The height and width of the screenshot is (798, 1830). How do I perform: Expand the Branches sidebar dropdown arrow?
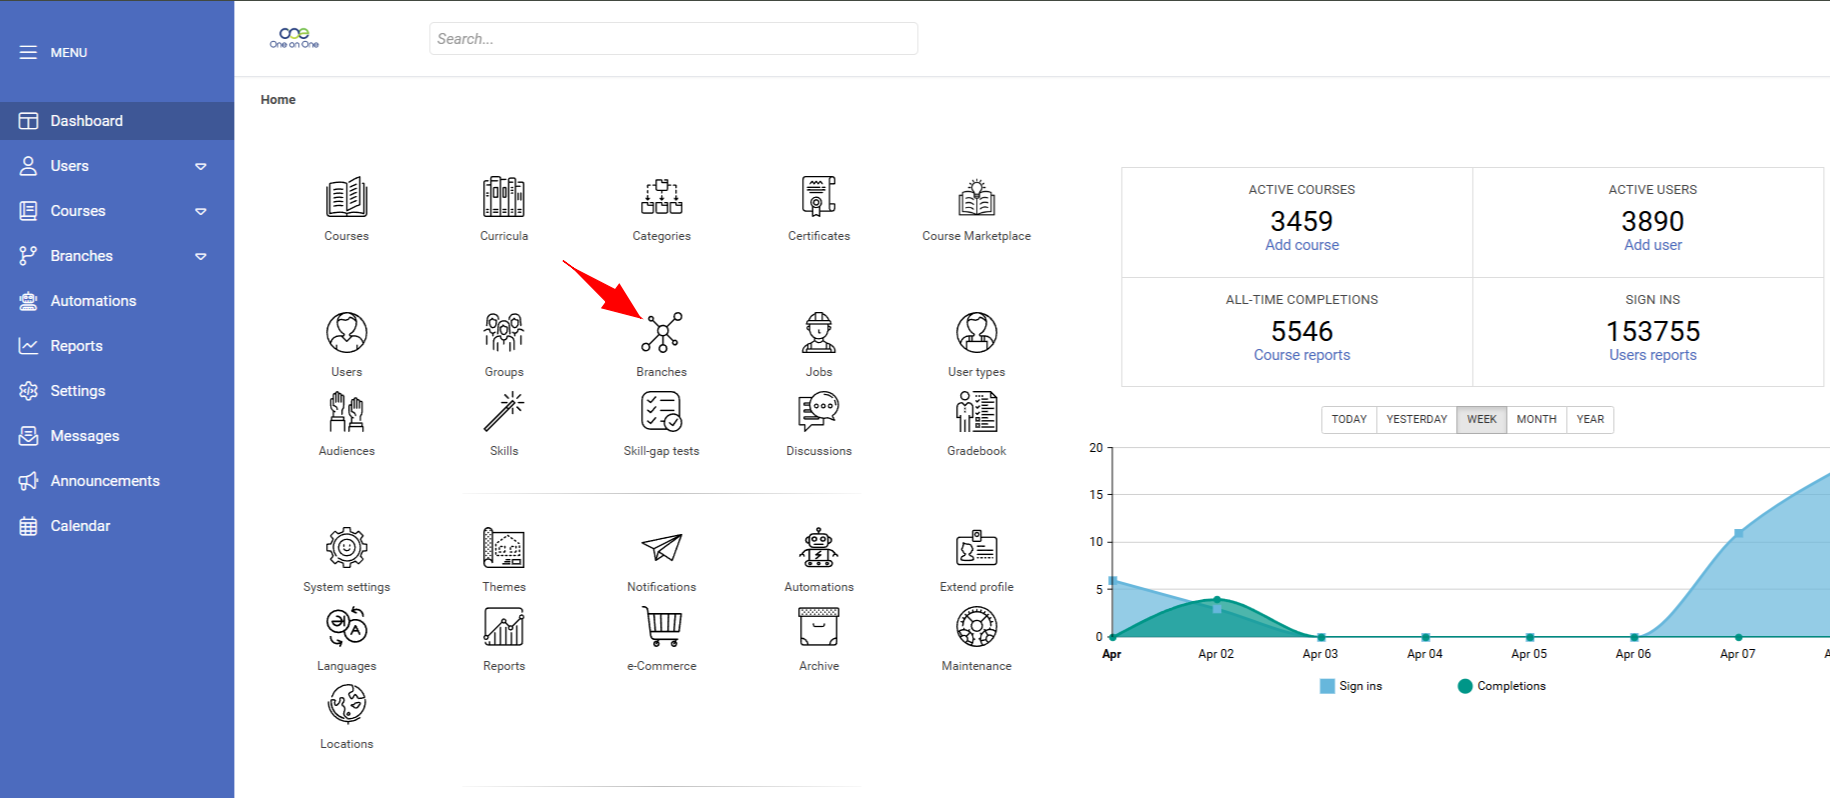(x=200, y=256)
